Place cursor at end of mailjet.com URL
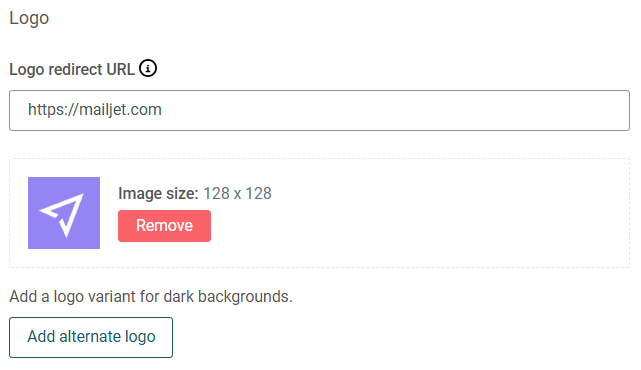Image resolution: width=641 pixels, height=370 pixels. (162, 110)
